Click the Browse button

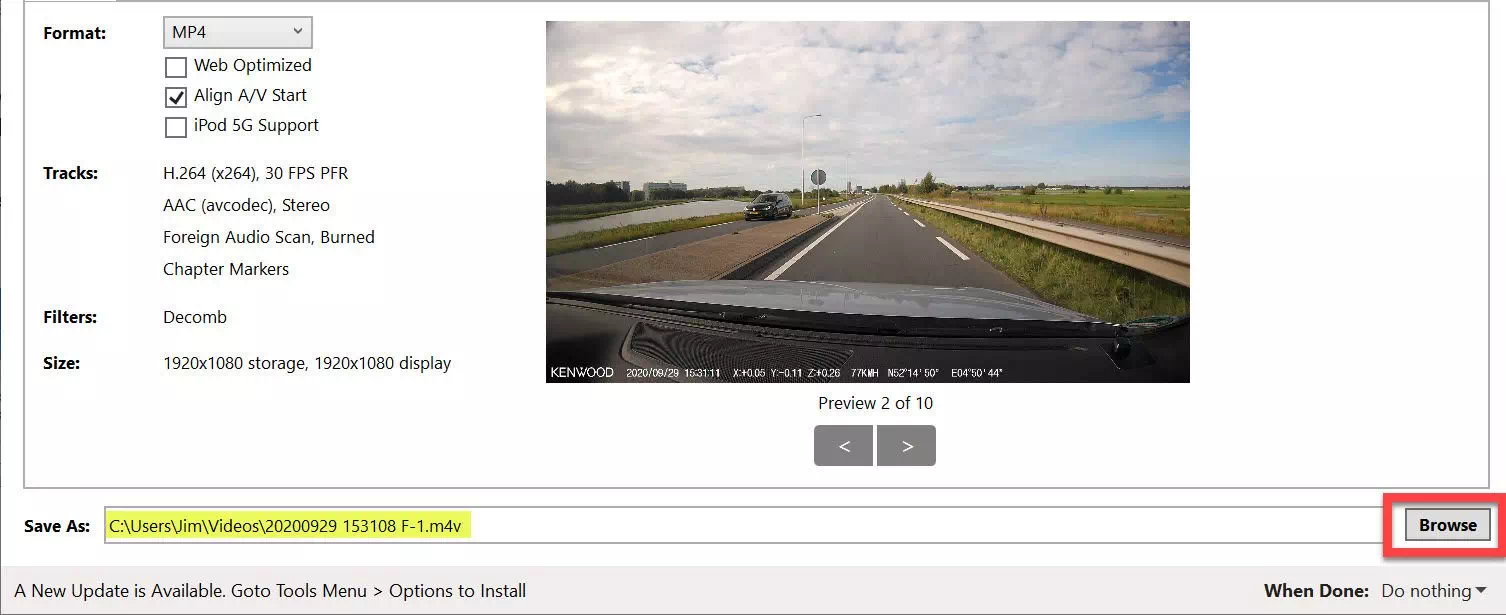point(1447,525)
